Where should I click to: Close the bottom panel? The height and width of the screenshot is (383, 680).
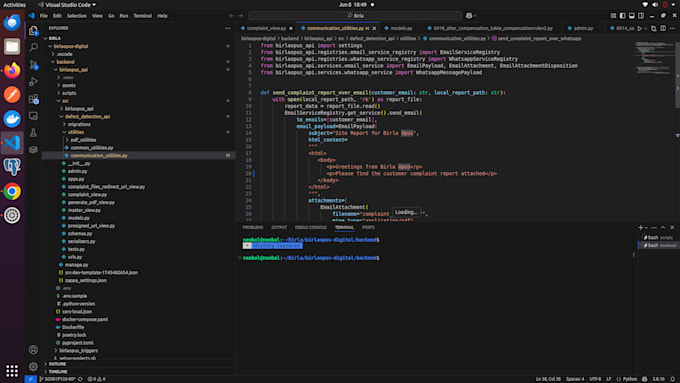(x=672, y=227)
